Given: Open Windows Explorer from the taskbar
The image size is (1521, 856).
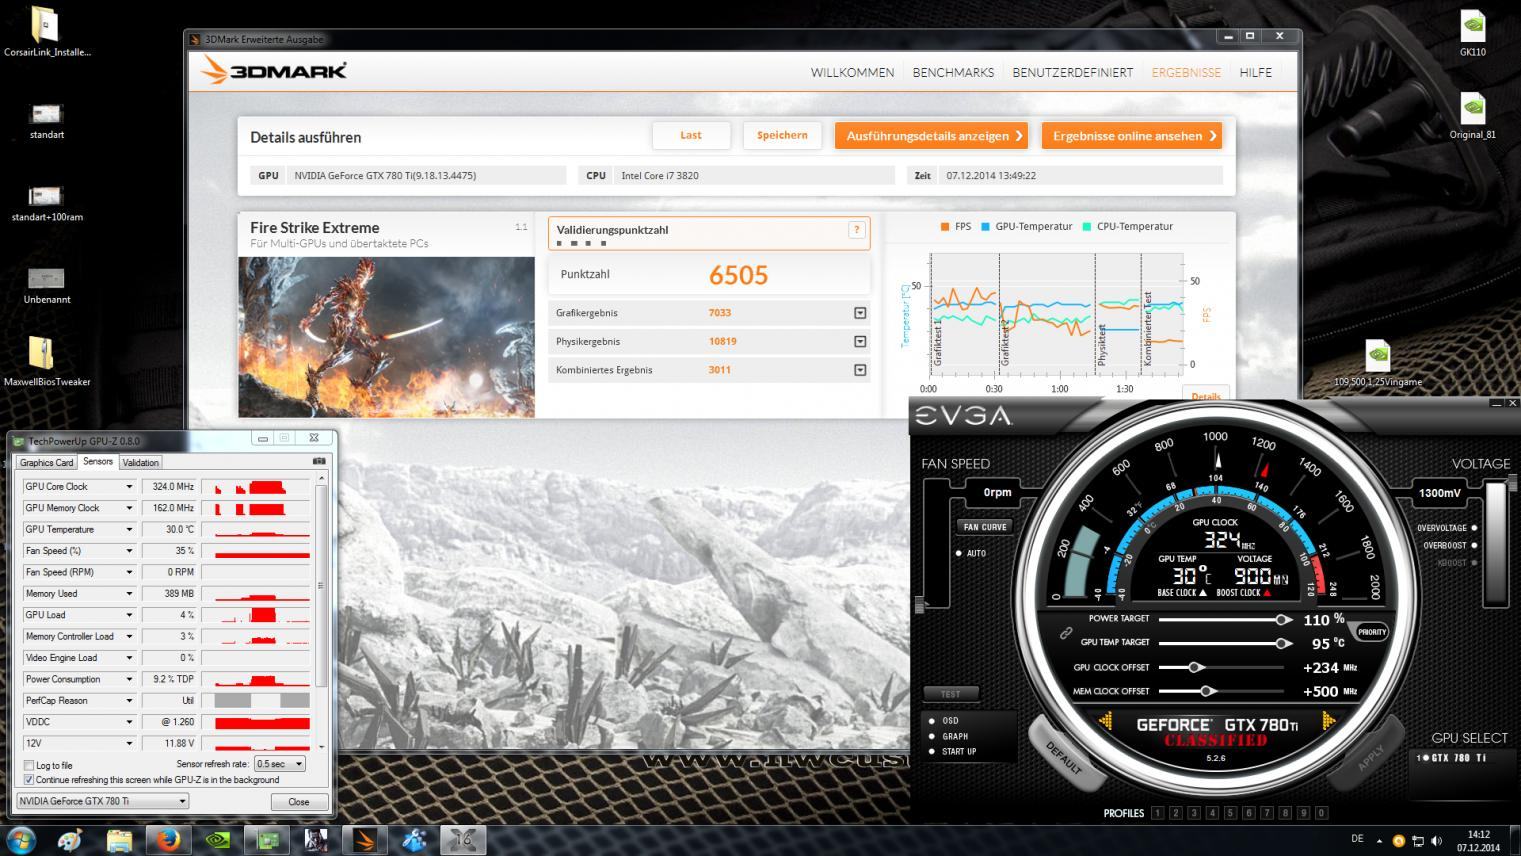Looking at the screenshot, I should coord(119,839).
